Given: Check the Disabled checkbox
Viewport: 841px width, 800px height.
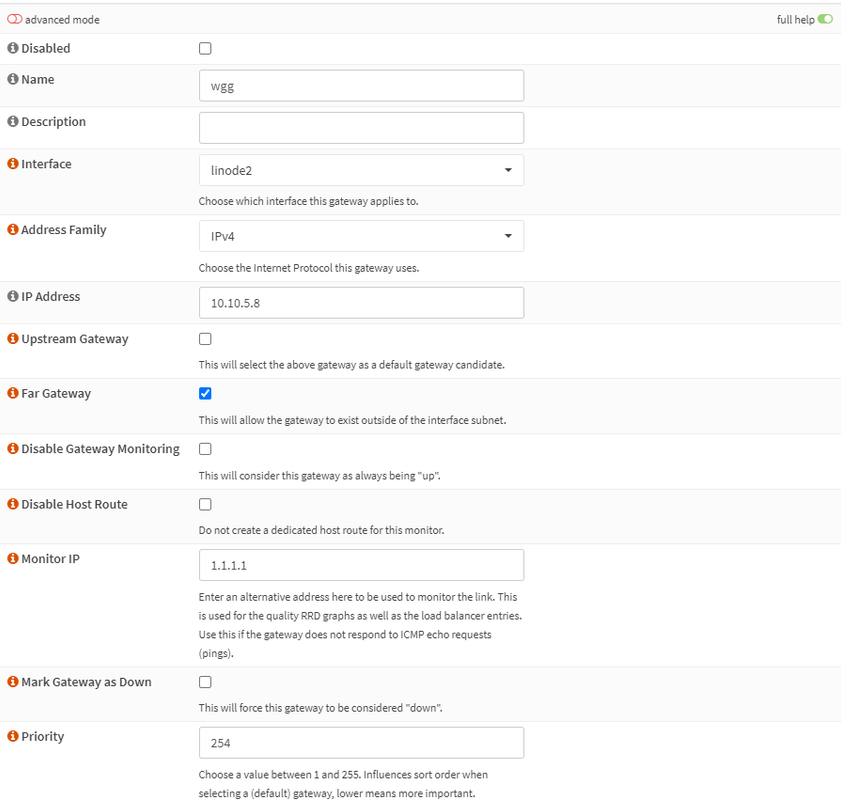Looking at the screenshot, I should tap(205, 48).
